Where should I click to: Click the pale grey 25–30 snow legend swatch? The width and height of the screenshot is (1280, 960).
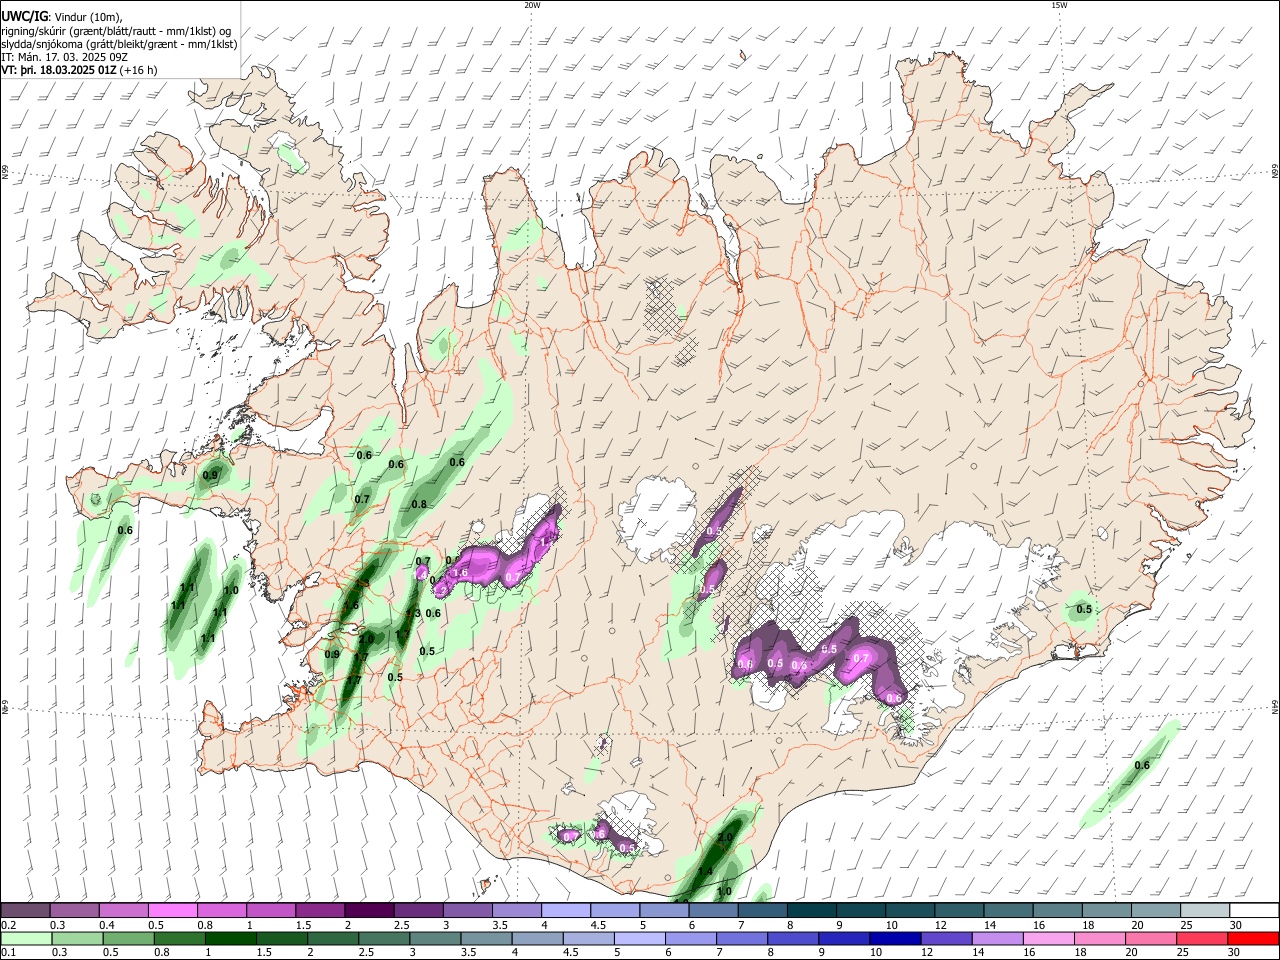pyautogui.click(x=1205, y=911)
